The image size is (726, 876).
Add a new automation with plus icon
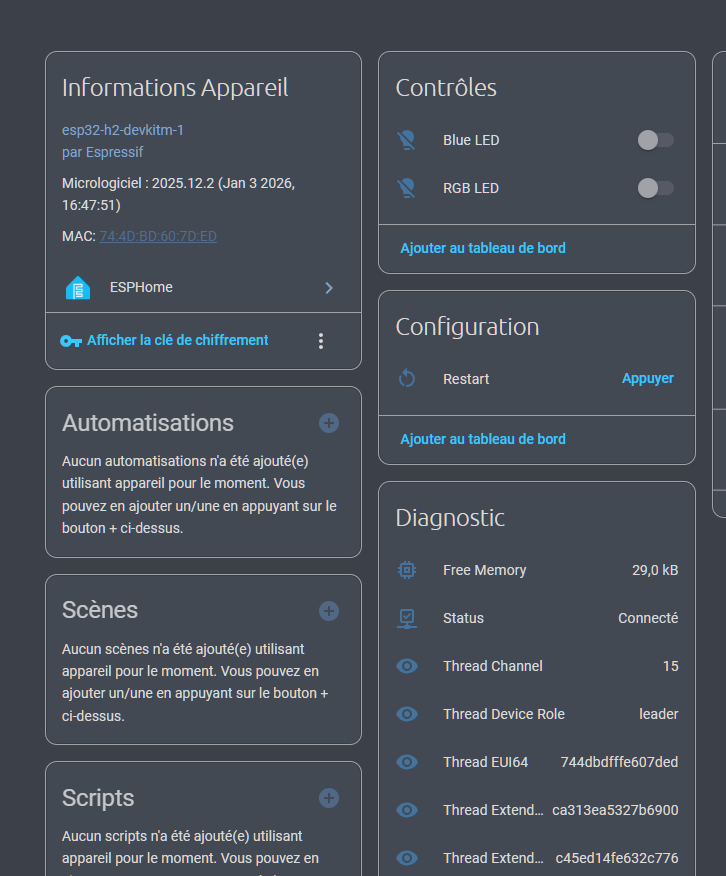pos(329,423)
